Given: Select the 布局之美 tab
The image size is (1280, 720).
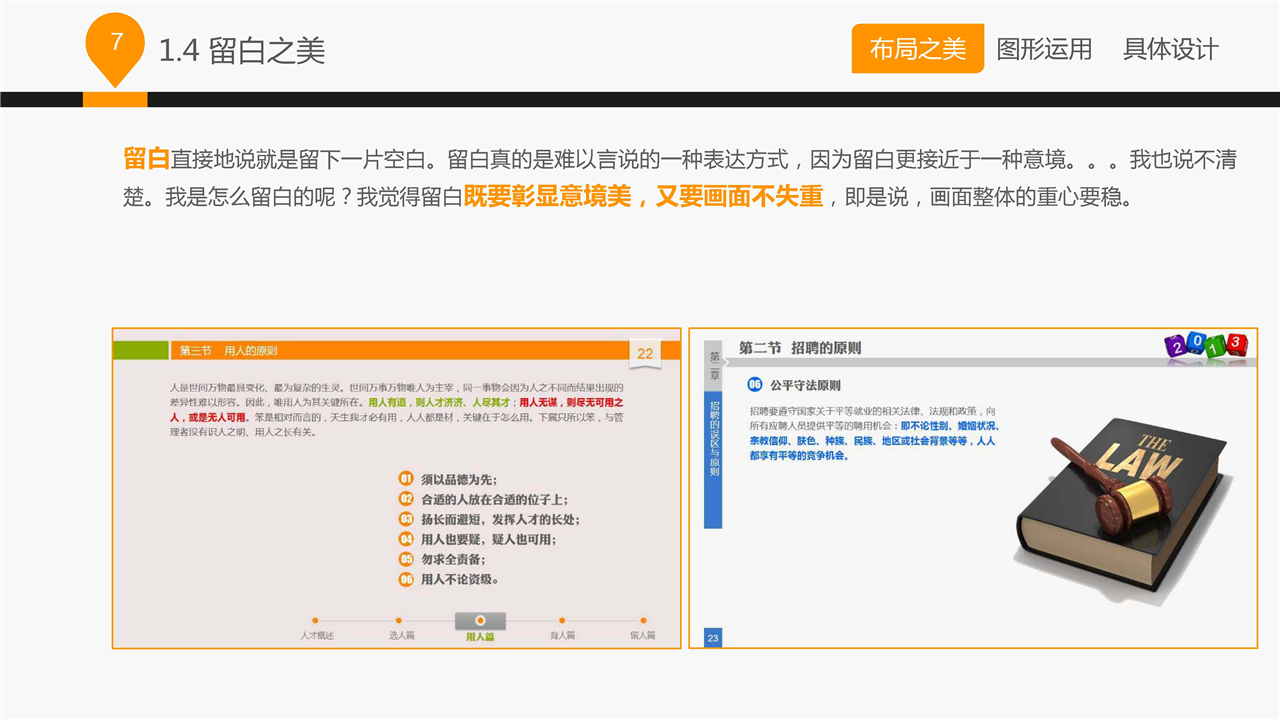Looking at the screenshot, I should [x=917, y=49].
